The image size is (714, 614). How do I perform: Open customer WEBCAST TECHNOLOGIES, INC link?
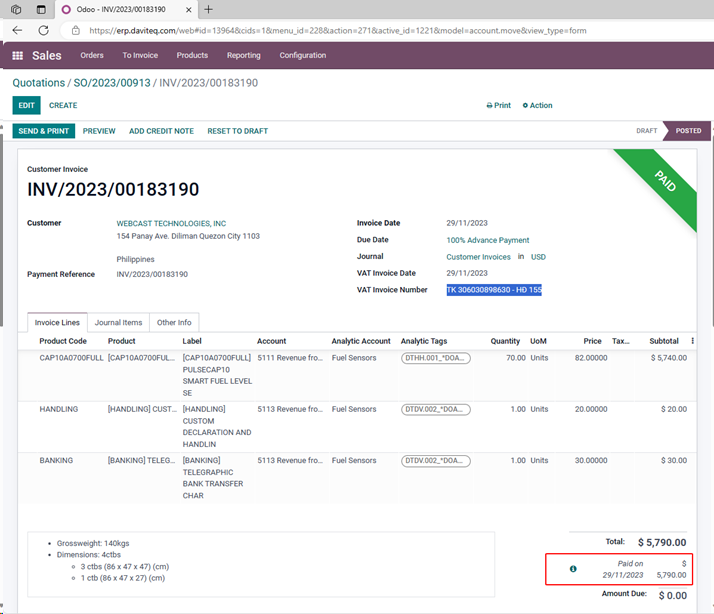[x=171, y=223]
